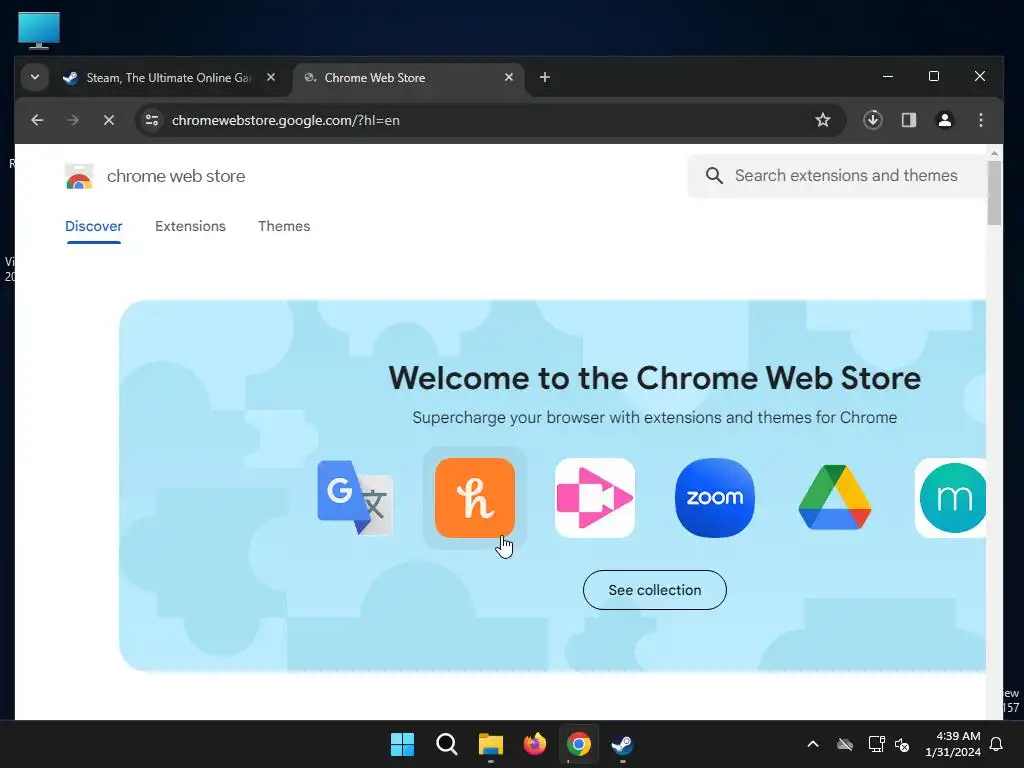Click the Chrome taskbar icon

click(579, 744)
